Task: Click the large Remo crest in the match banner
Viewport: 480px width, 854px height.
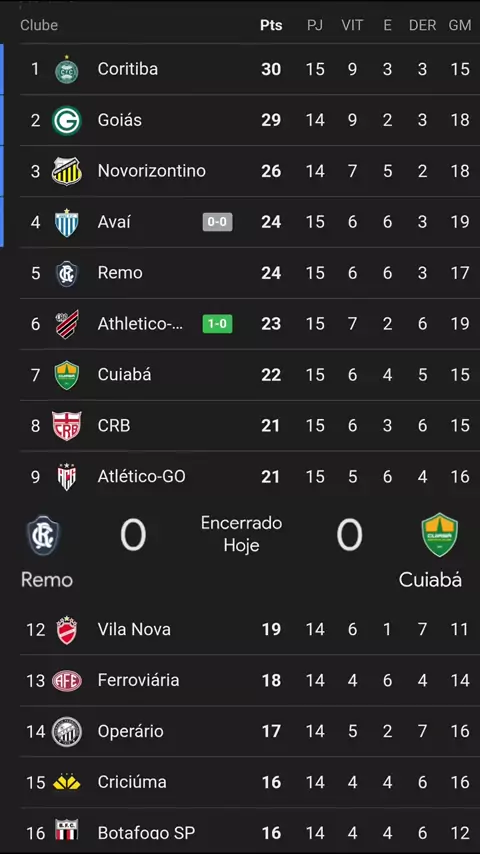Action: [44, 535]
